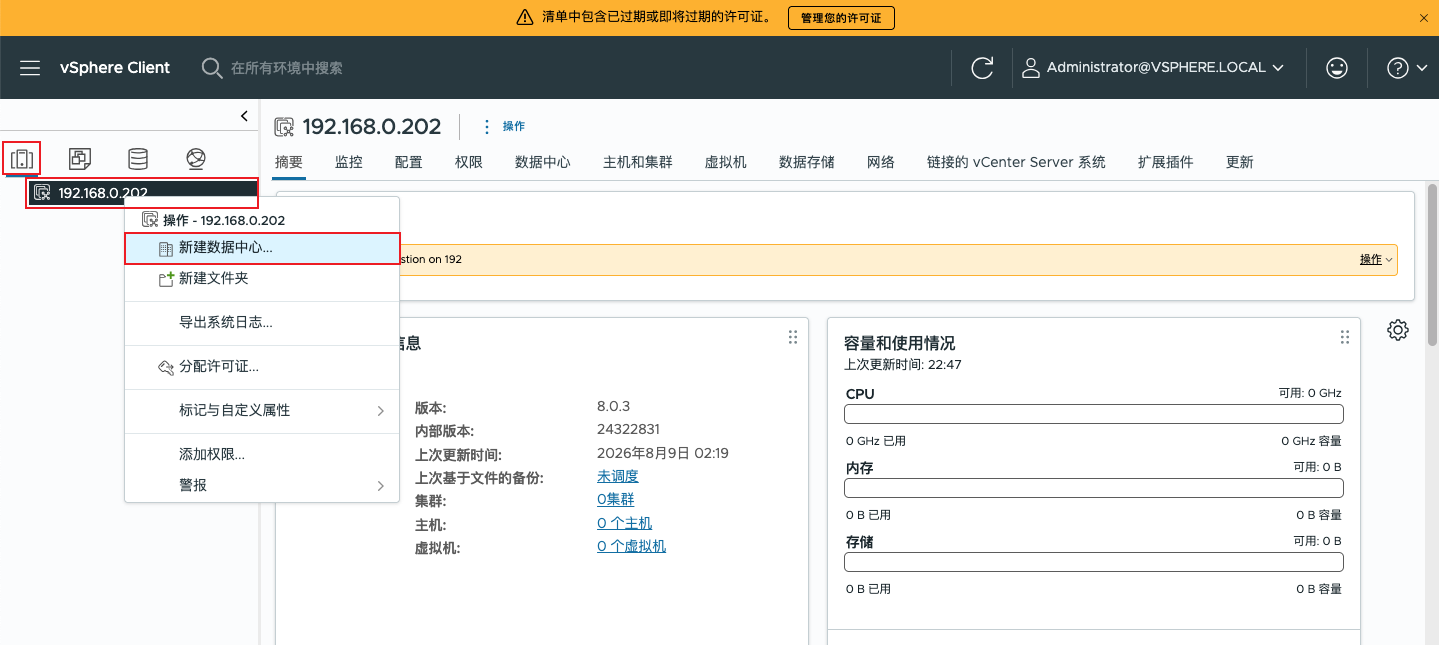Choose 分配许可证... from context menu
1439x645 pixels.
(262, 367)
